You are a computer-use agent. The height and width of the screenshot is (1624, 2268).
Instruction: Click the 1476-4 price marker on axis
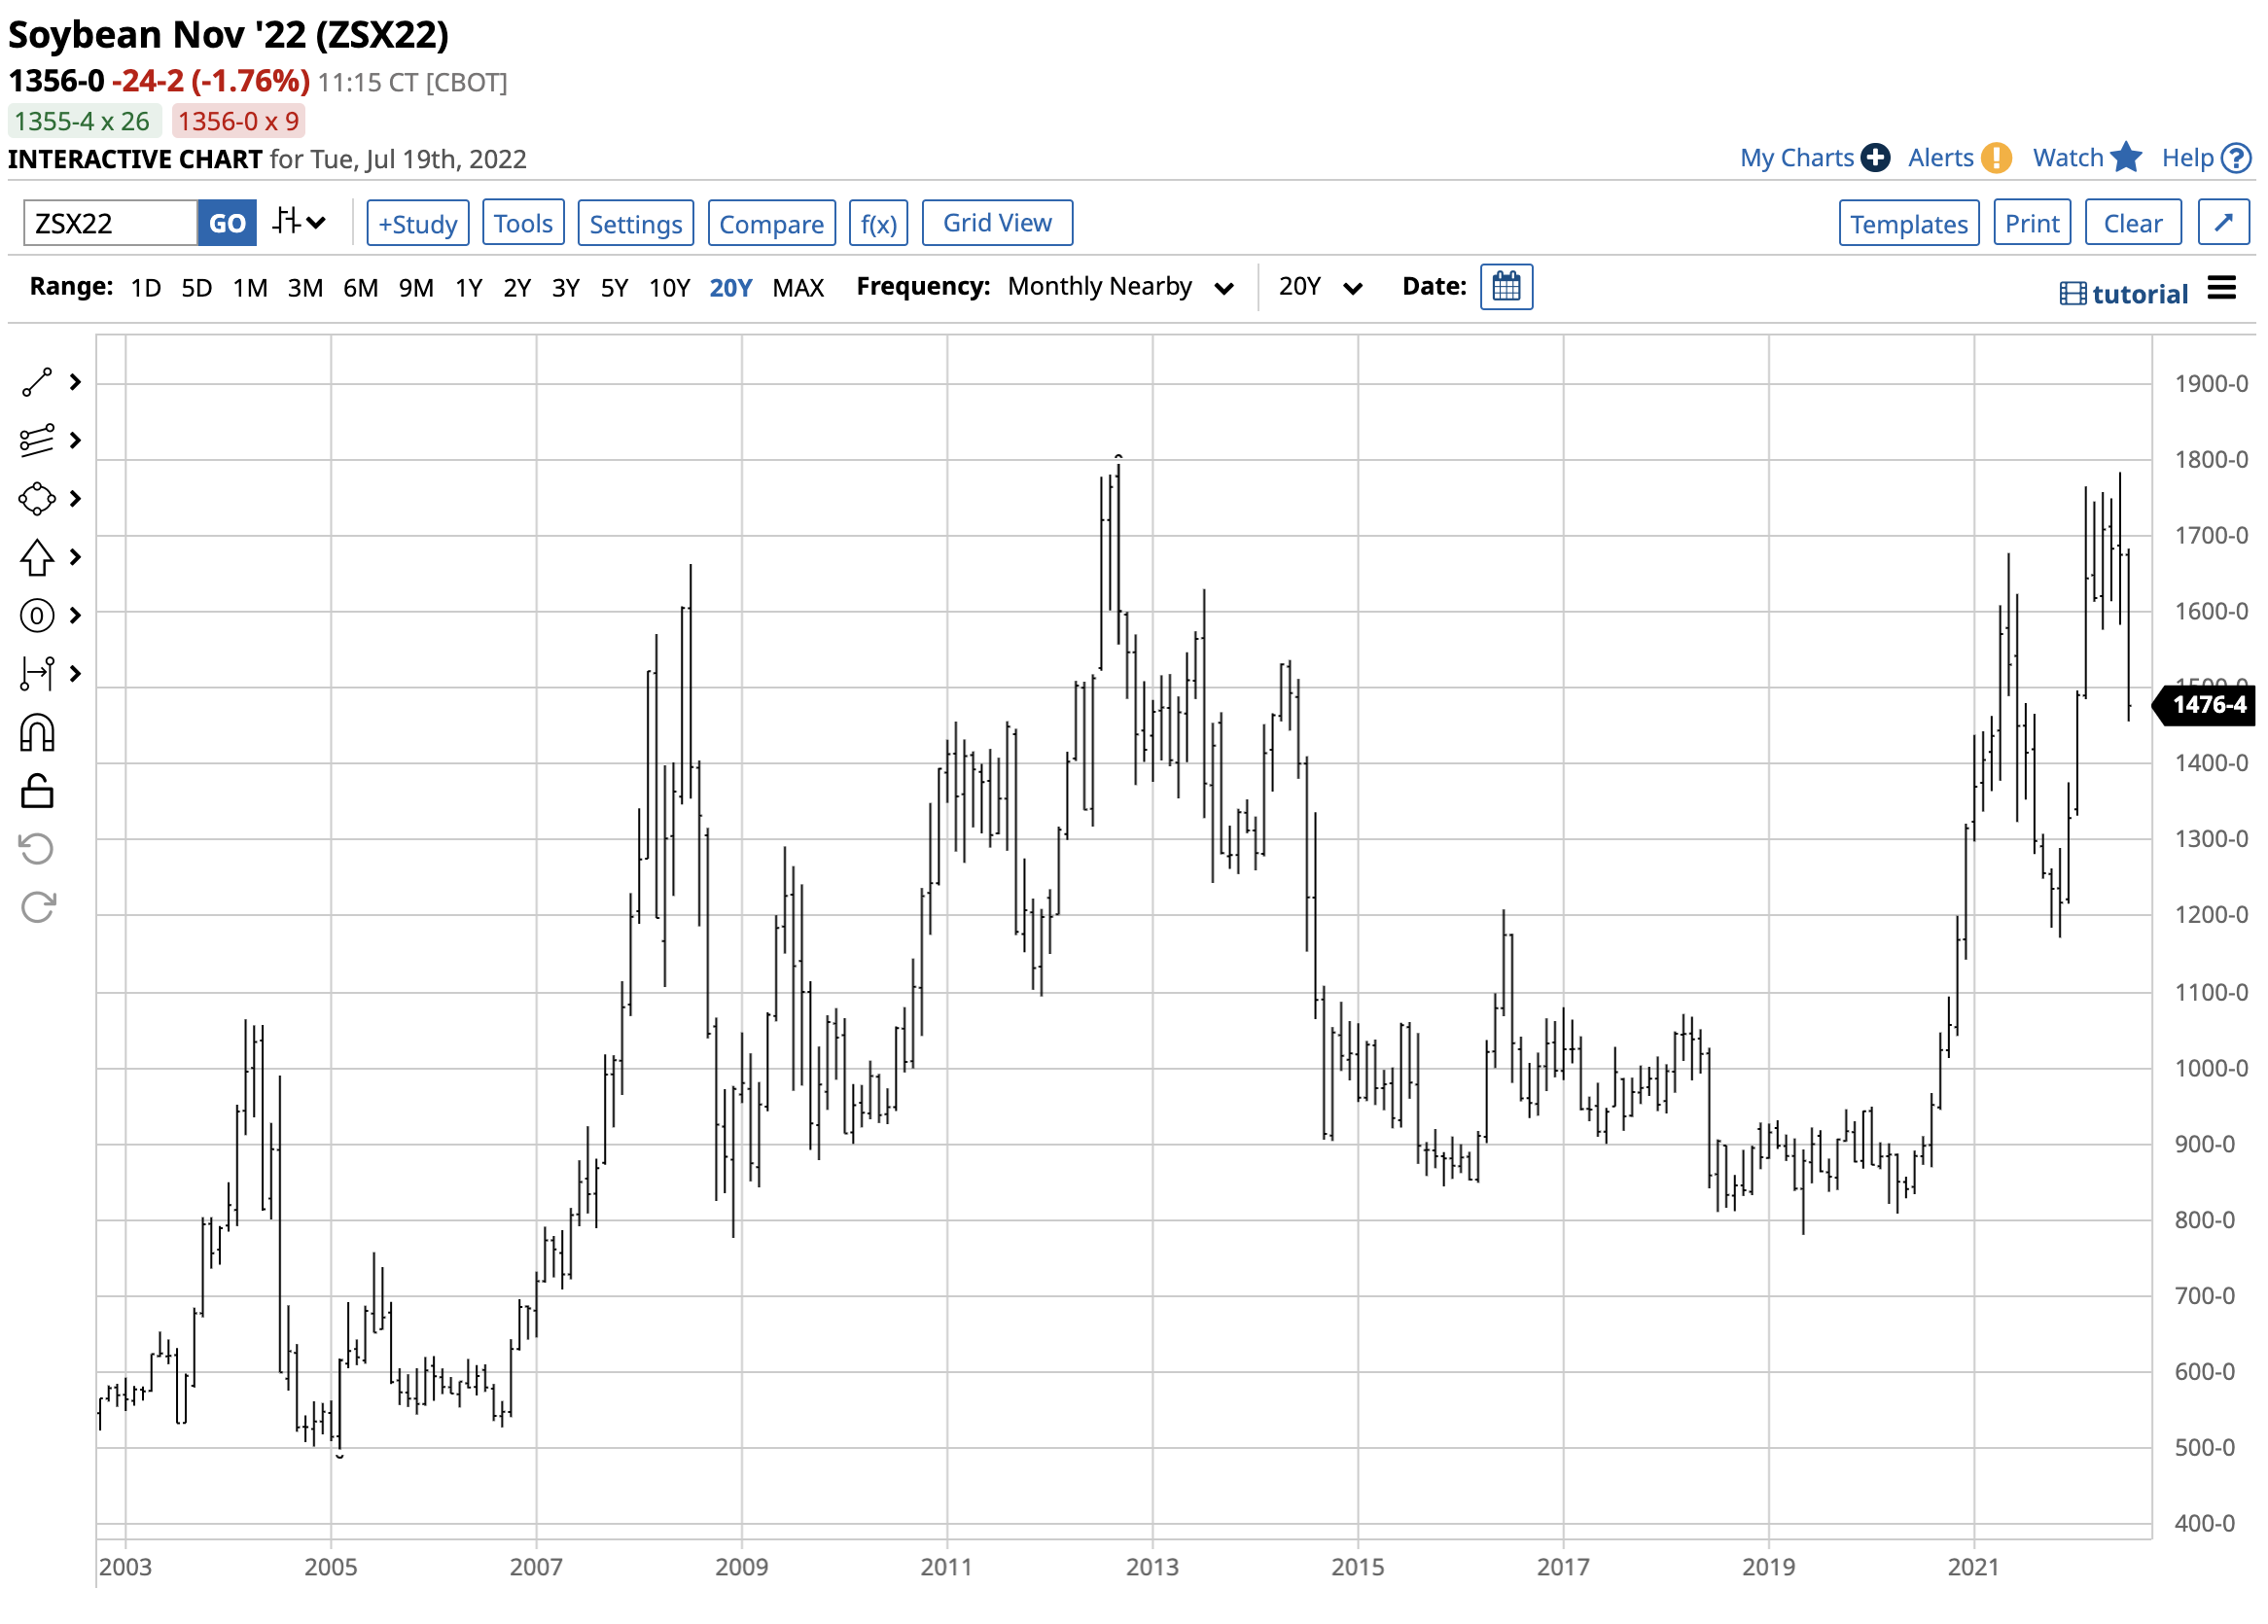(x=2211, y=707)
